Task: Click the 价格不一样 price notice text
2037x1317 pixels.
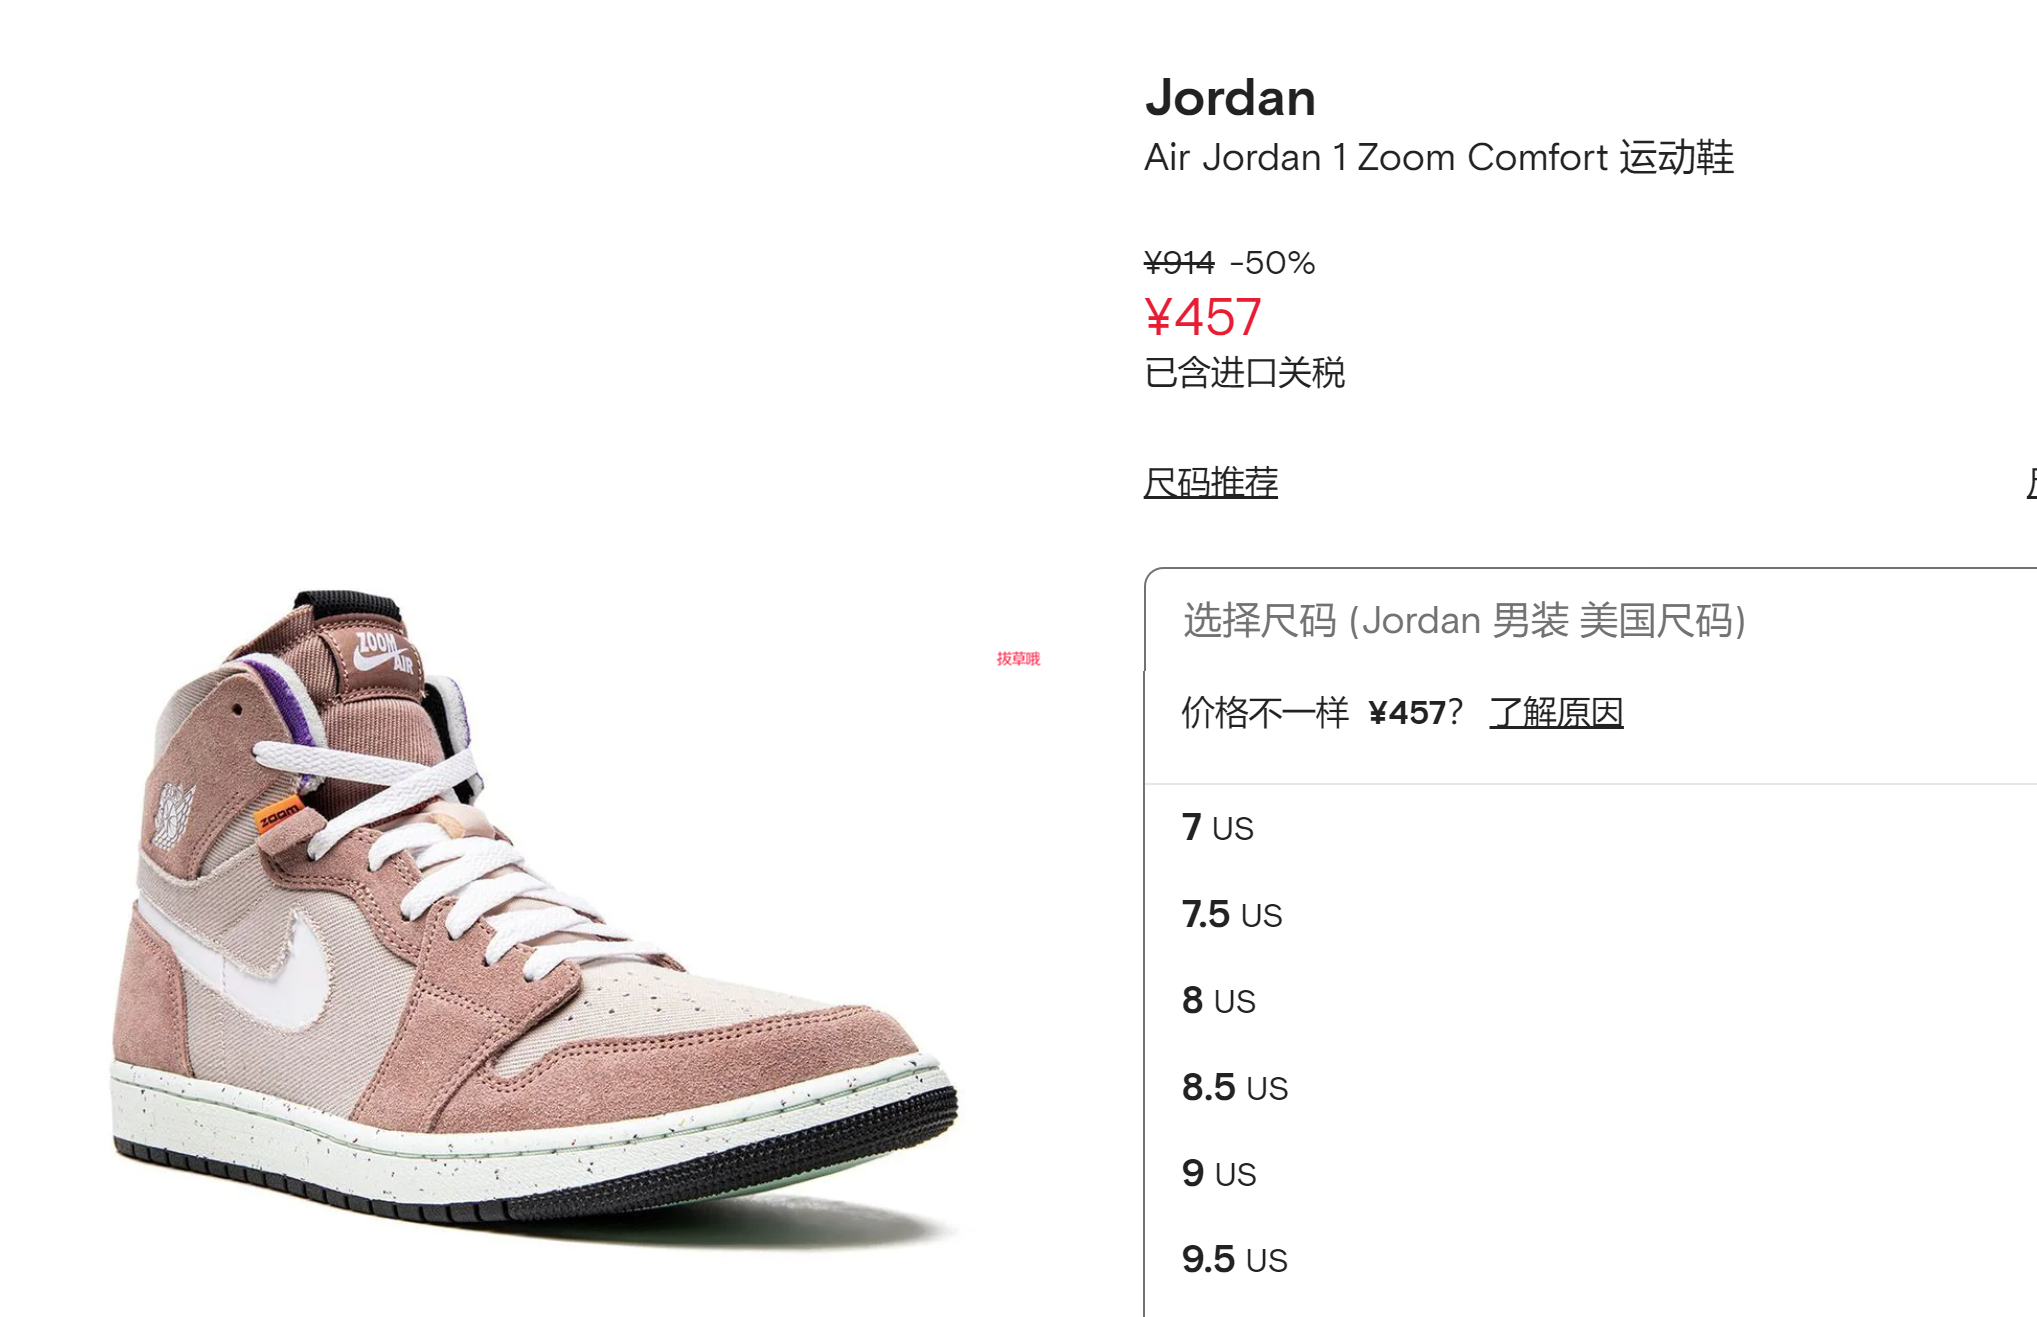Action: click(x=1265, y=712)
